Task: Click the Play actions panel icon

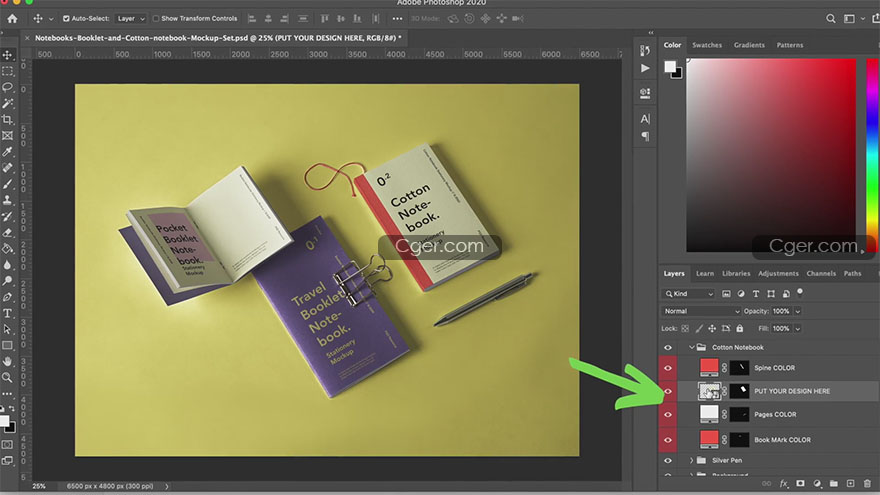Action: pos(645,68)
